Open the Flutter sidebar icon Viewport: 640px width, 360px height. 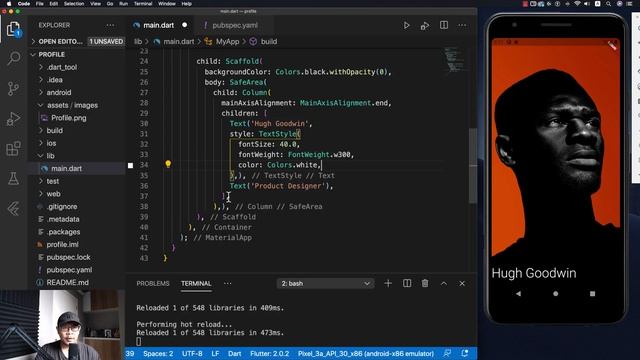[13, 209]
